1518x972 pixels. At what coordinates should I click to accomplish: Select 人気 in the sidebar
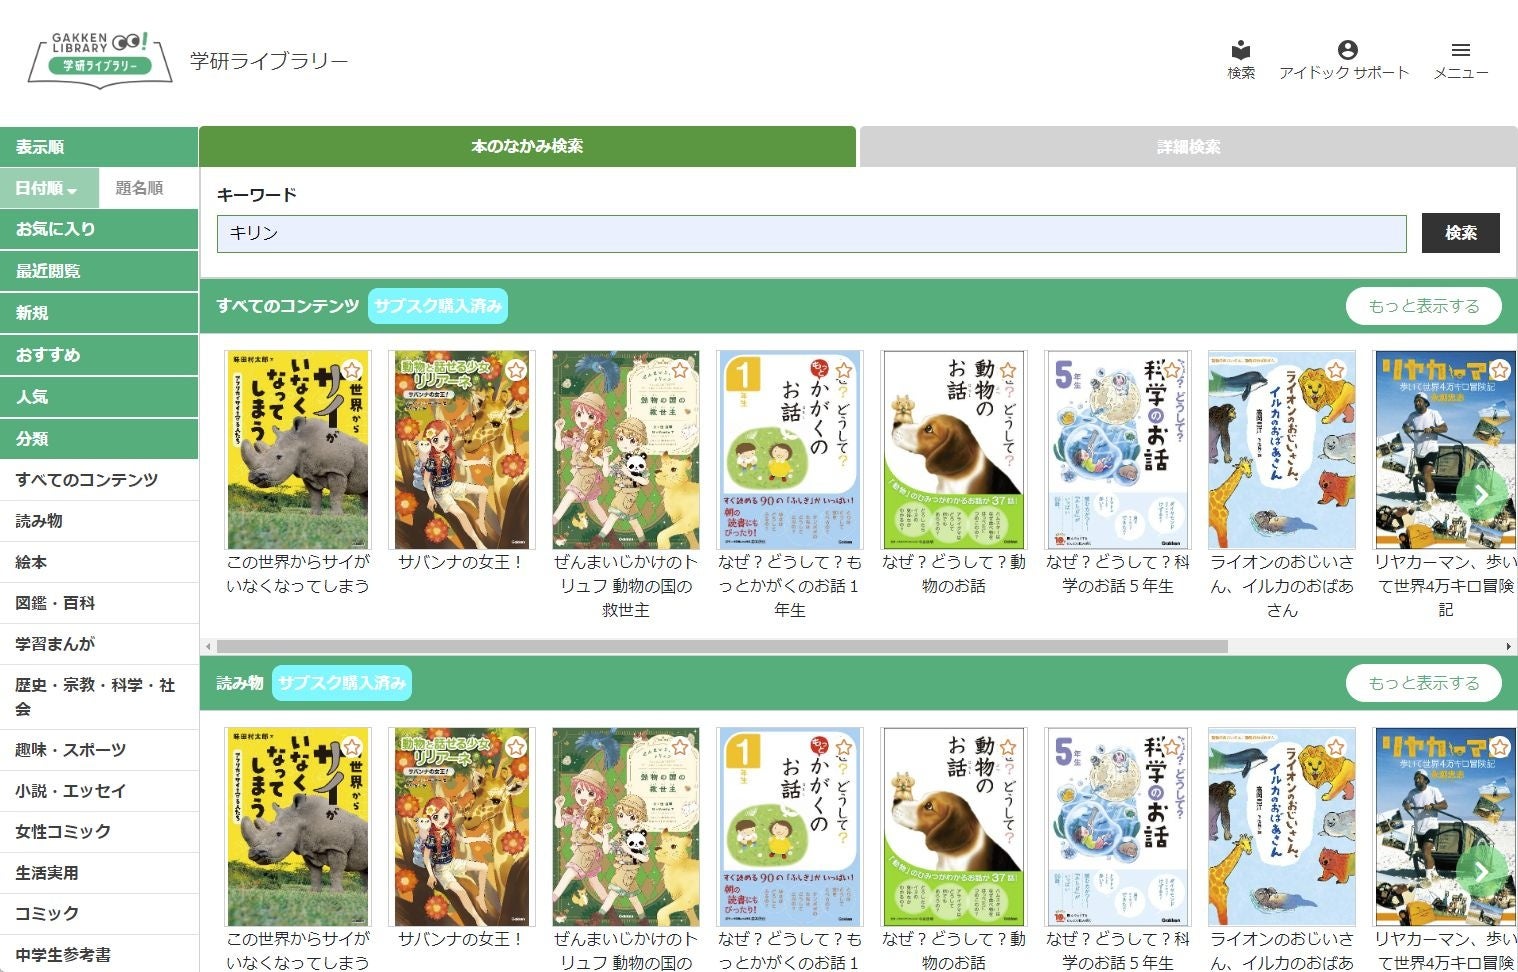[x=99, y=397]
